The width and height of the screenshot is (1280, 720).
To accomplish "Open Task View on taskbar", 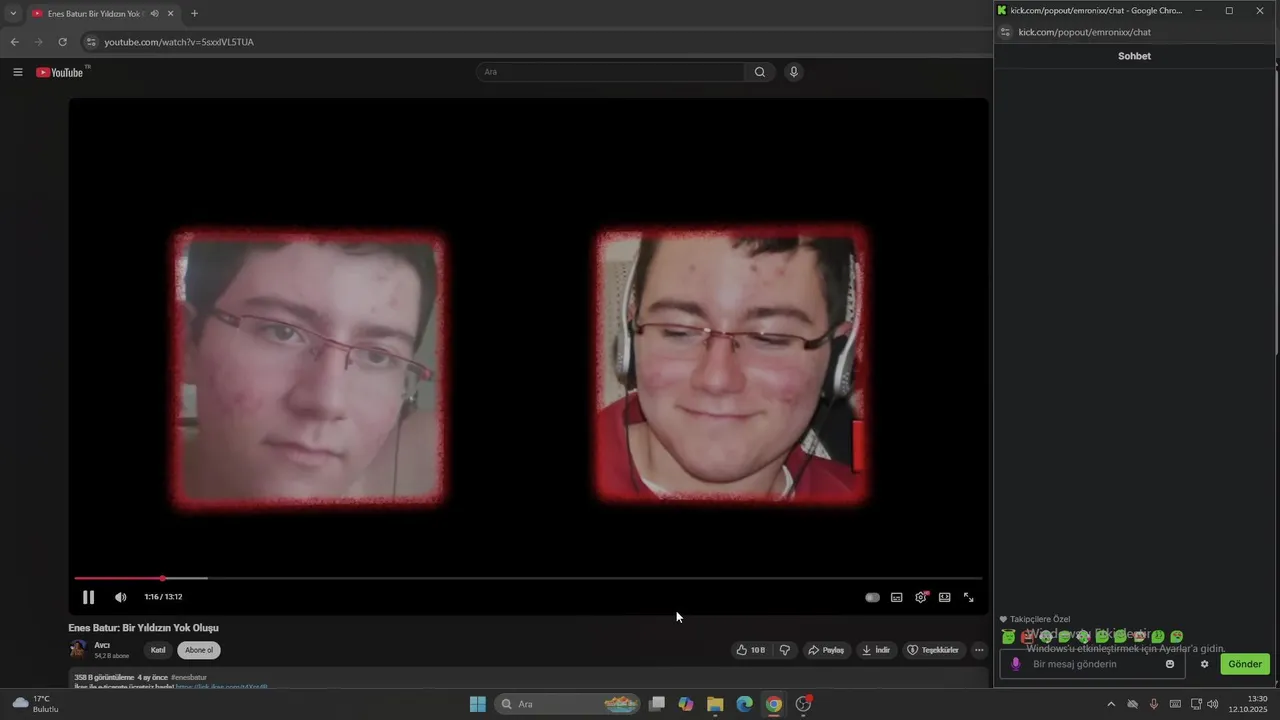I will [x=657, y=704].
